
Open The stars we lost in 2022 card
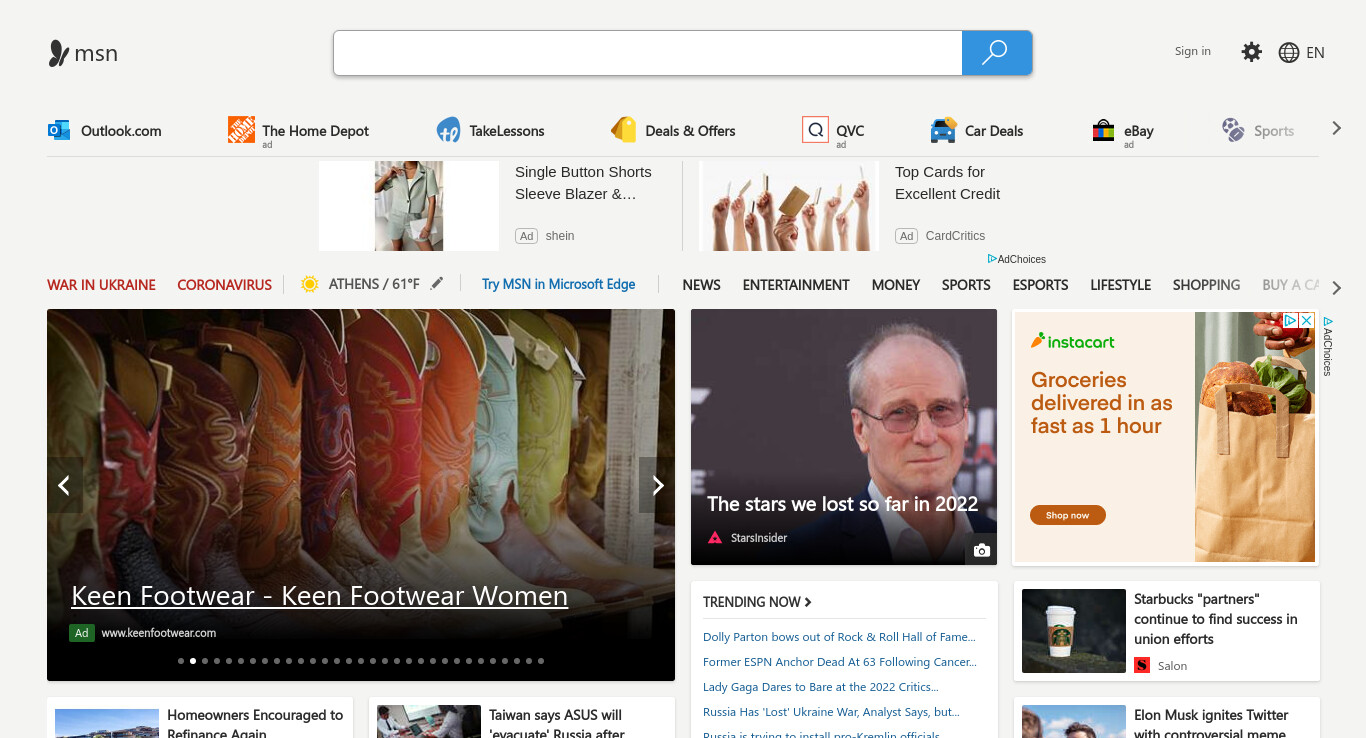tap(844, 437)
